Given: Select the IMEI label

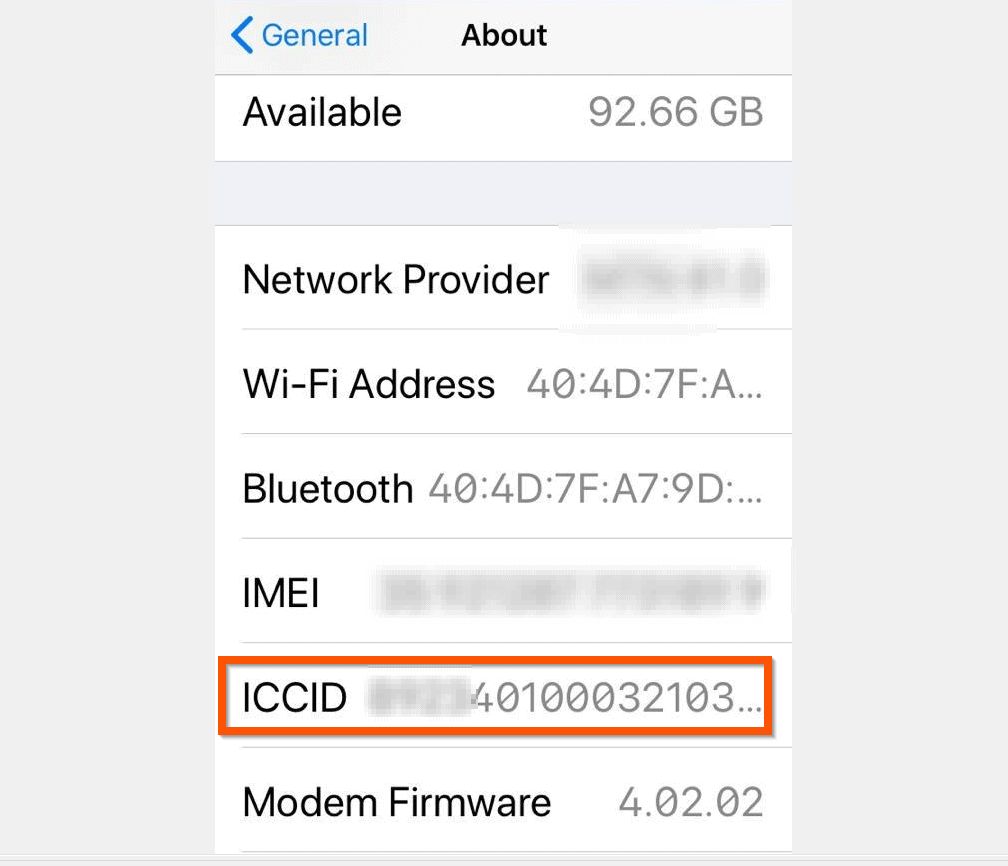Looking at the screenshot, I should pyautogui.click(x=281, y=593).
